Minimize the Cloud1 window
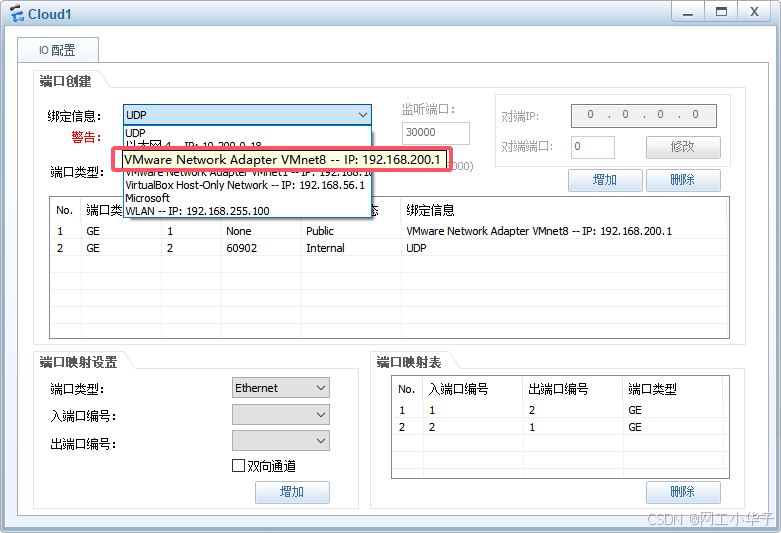781x533 pixels. 688,12
